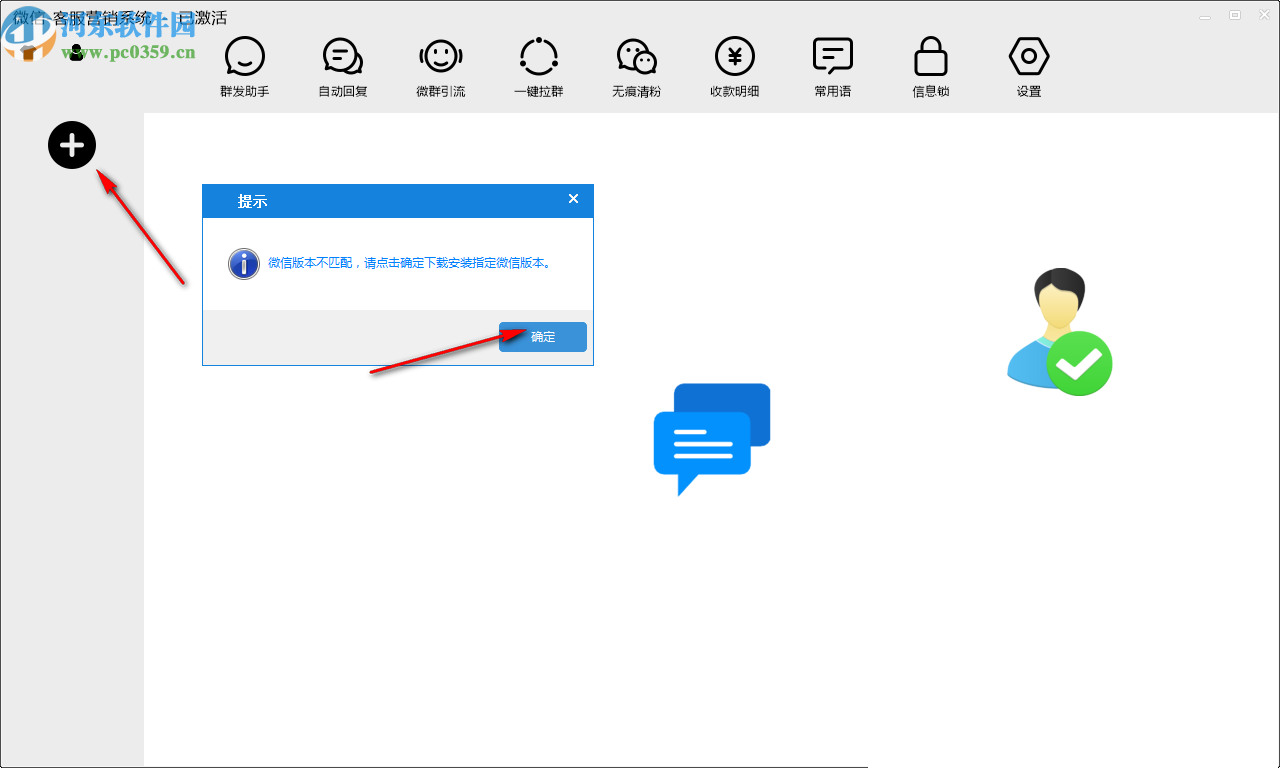Open the 常用语 common phrases panel
This screenshot has width=1280, height=768.
(833, 67)
